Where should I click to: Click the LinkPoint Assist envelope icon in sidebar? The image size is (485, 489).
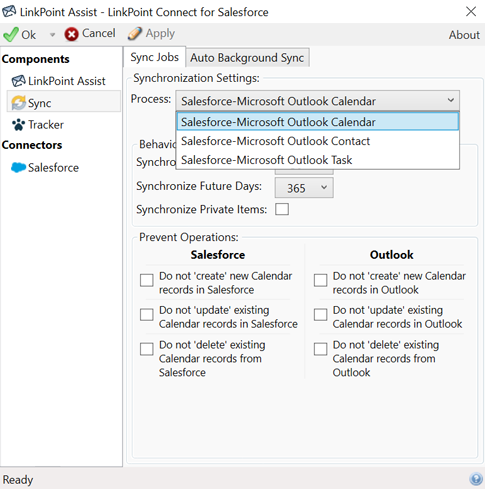19,81
